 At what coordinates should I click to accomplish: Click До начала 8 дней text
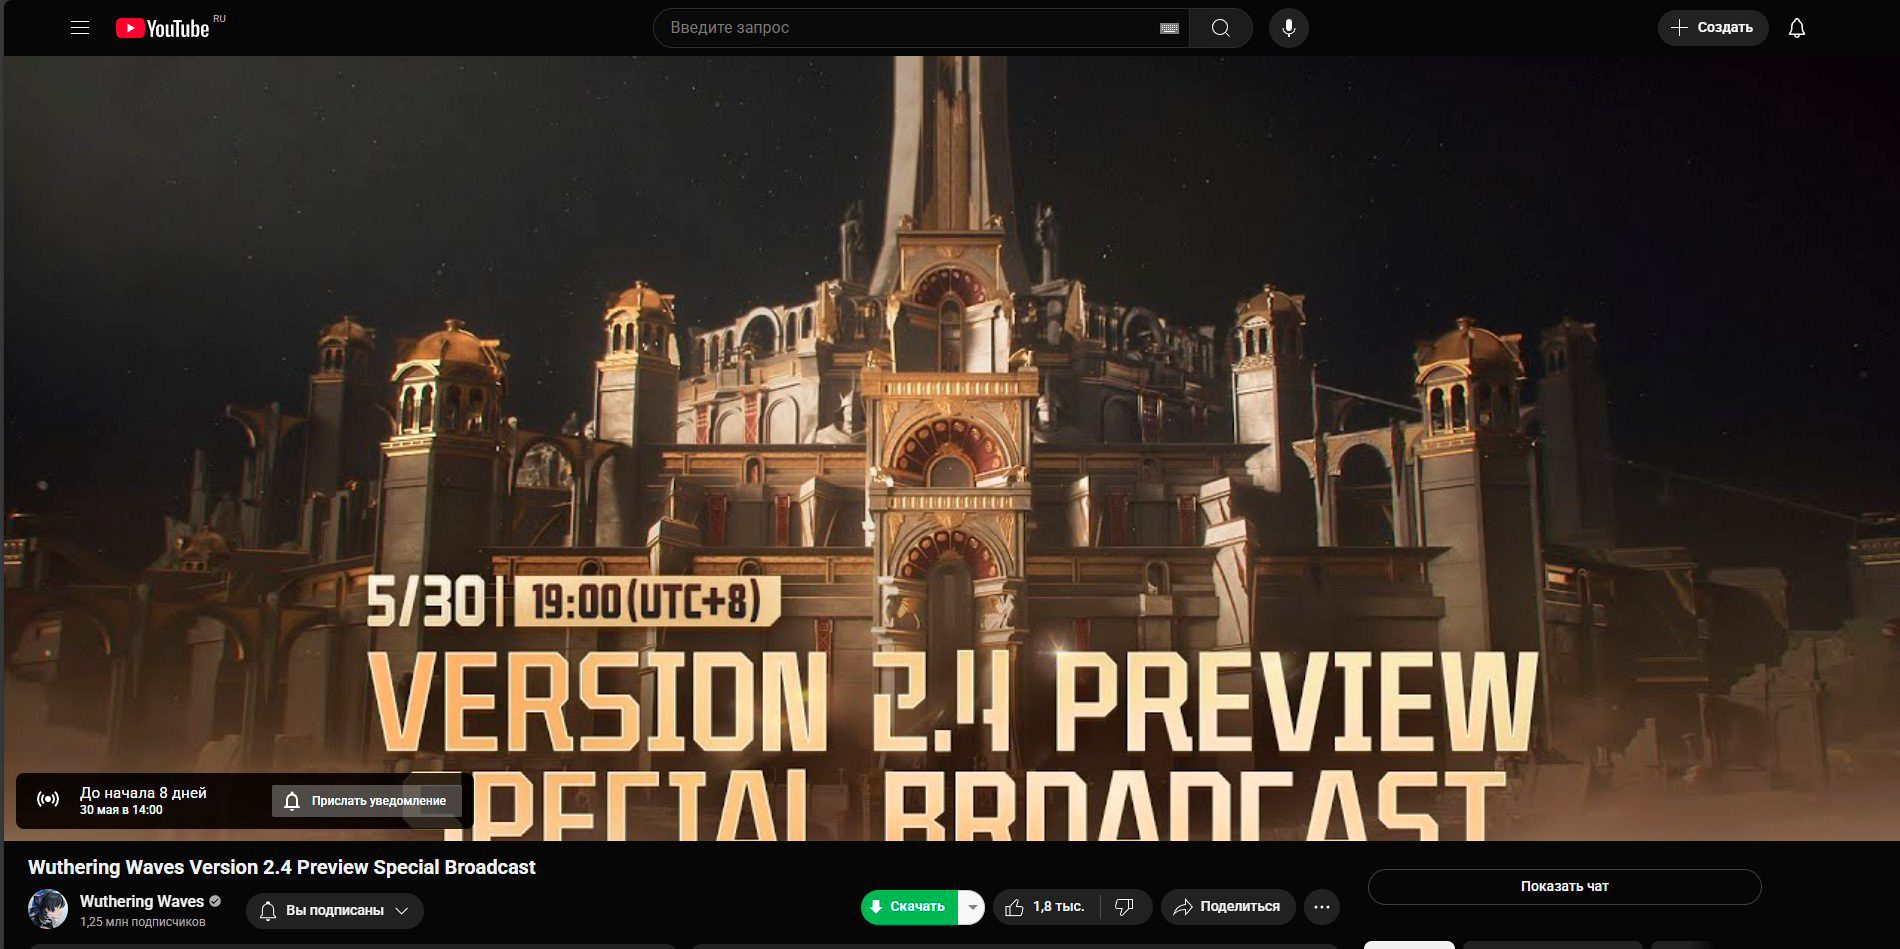(143, 792)
